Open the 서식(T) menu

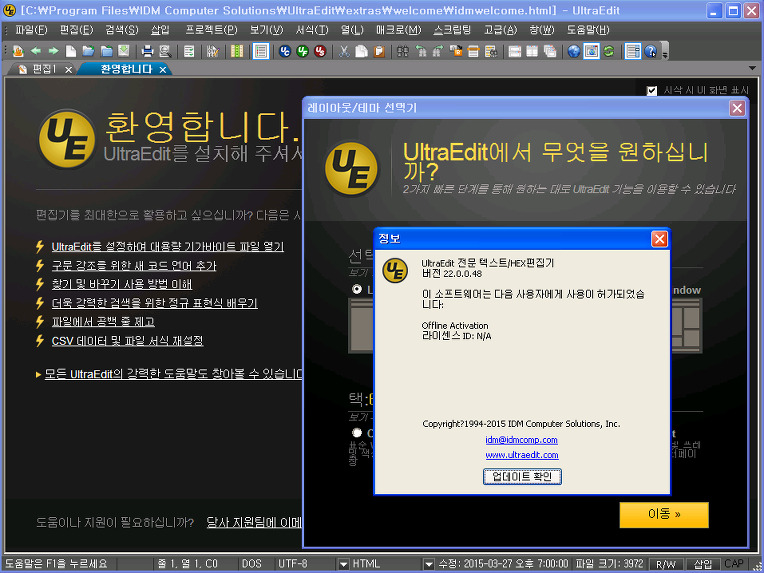click(312, 30)
